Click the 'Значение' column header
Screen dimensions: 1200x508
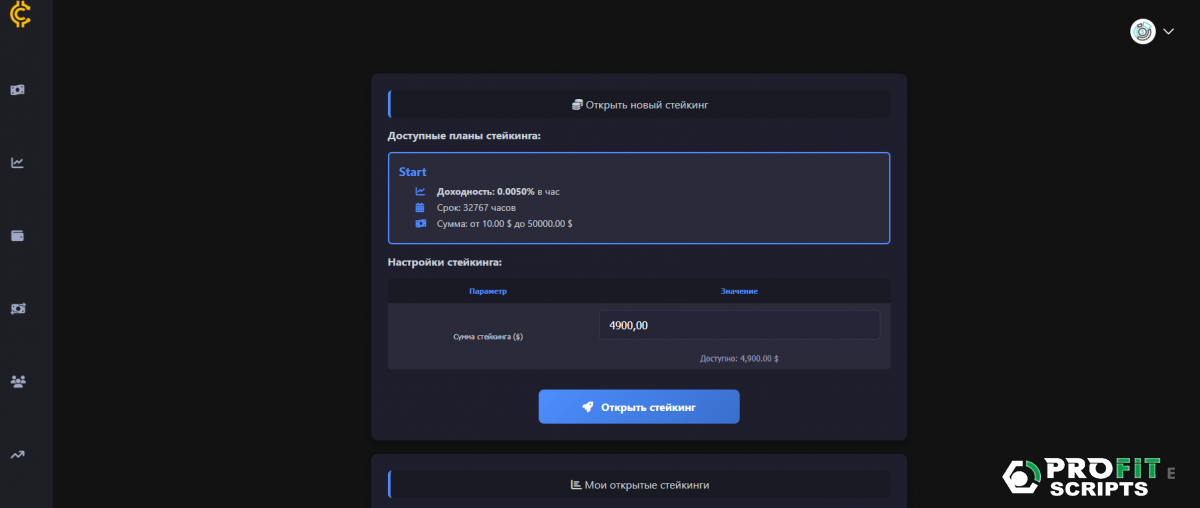(x=739, y=291)
